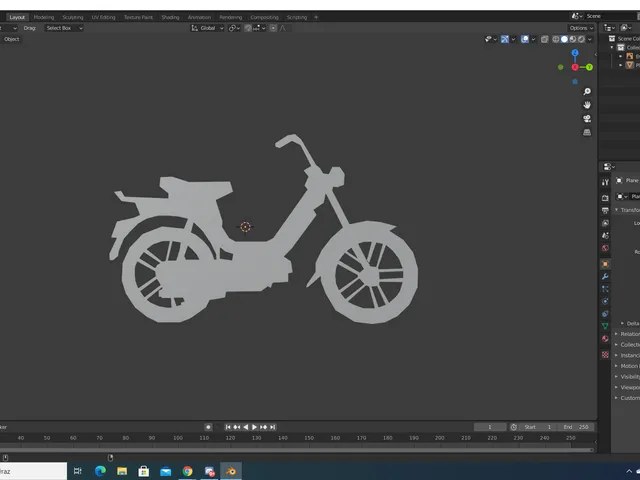Play the animation forward
Image resolution: width=640 pixels, height=480 pixels.
pos(254,427)
